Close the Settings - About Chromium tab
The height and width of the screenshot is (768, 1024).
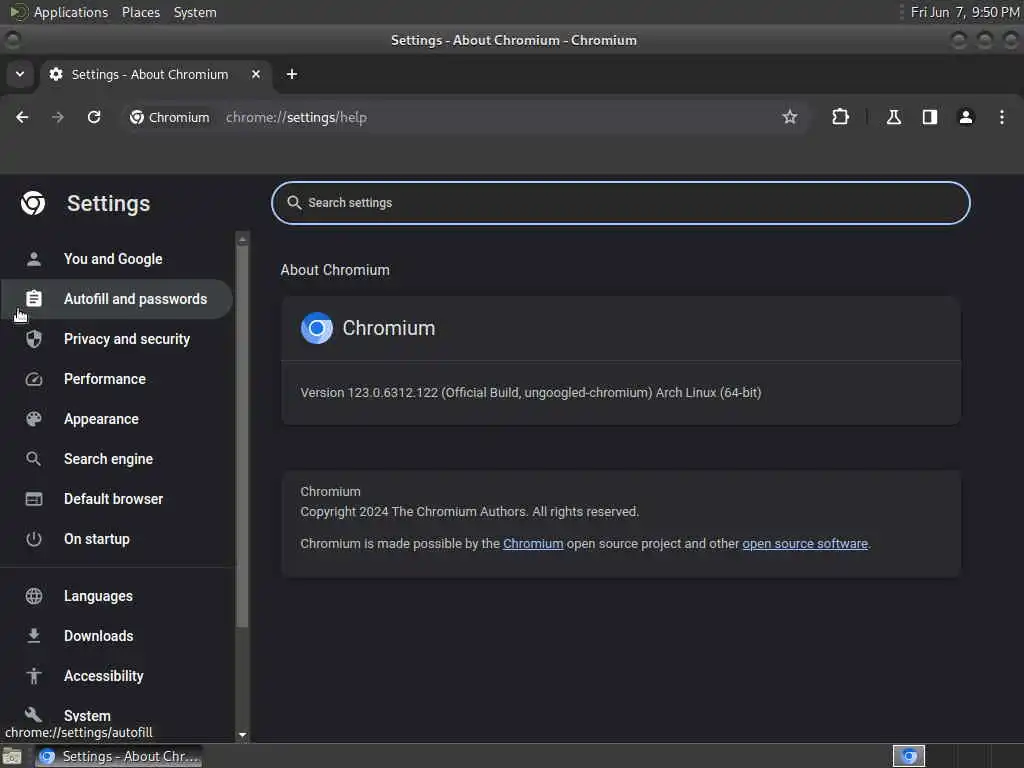[x=256, y=74]
